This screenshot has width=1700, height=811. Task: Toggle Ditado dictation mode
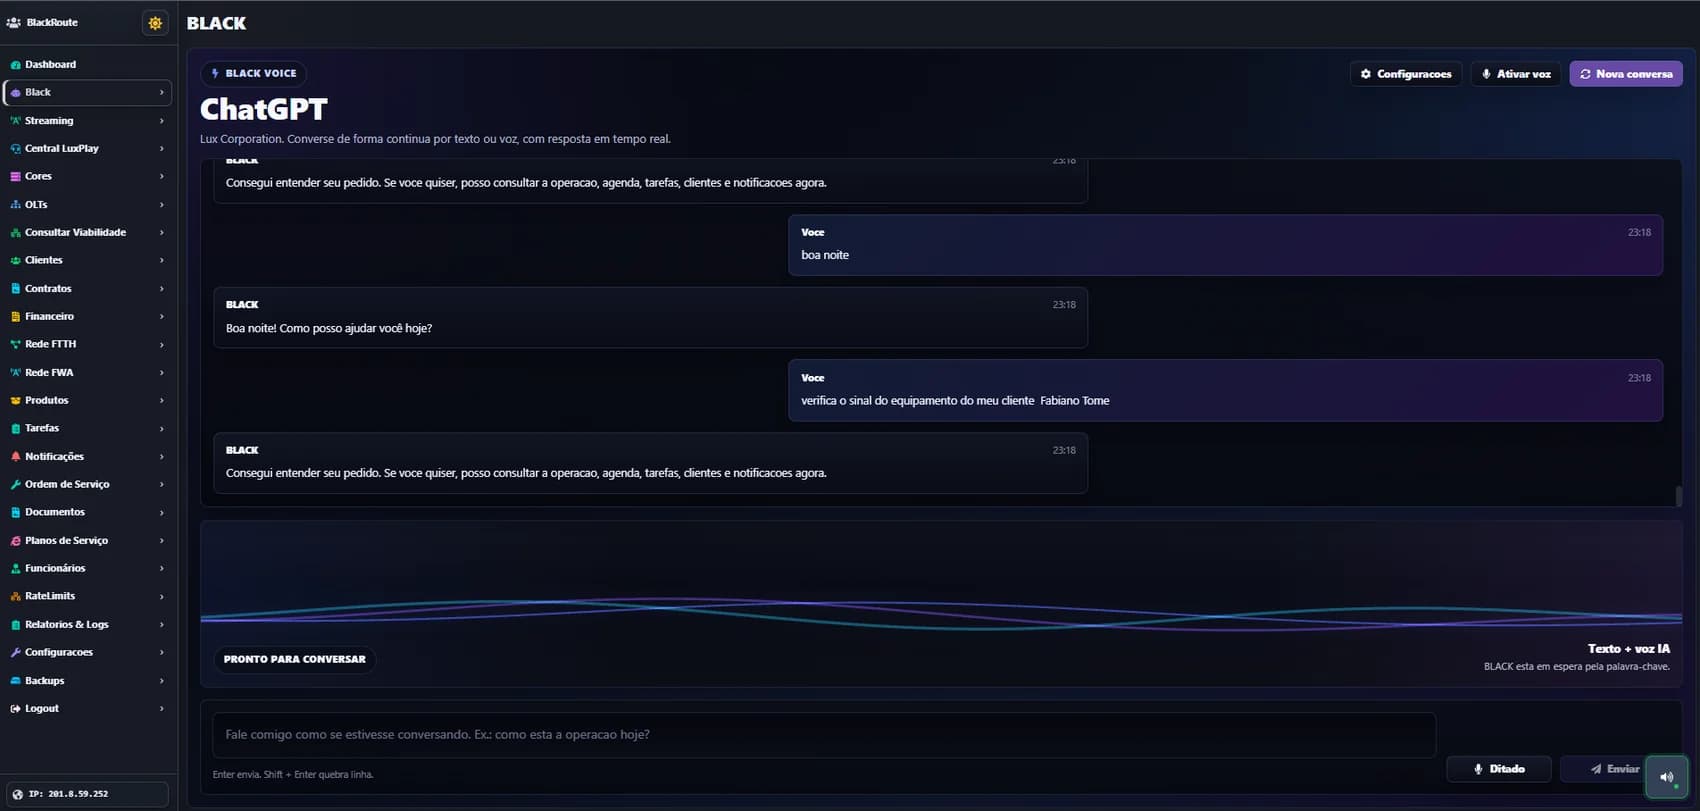(1499, 769)
